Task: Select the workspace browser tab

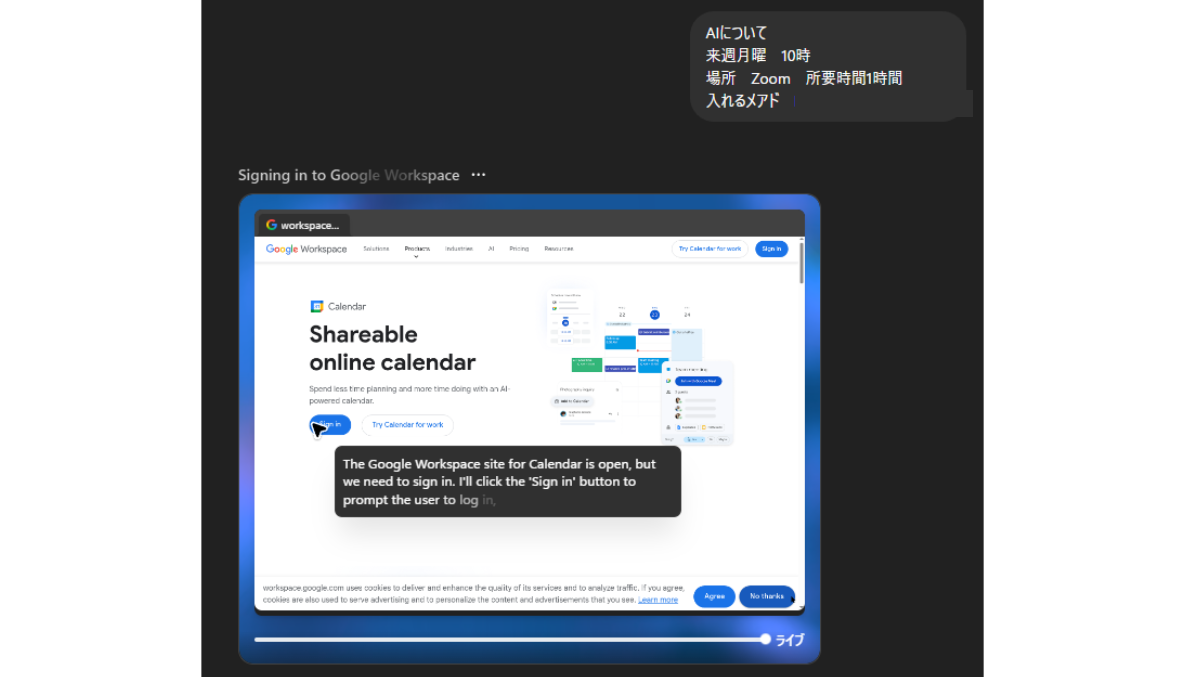Action: (x=303, y=225)
